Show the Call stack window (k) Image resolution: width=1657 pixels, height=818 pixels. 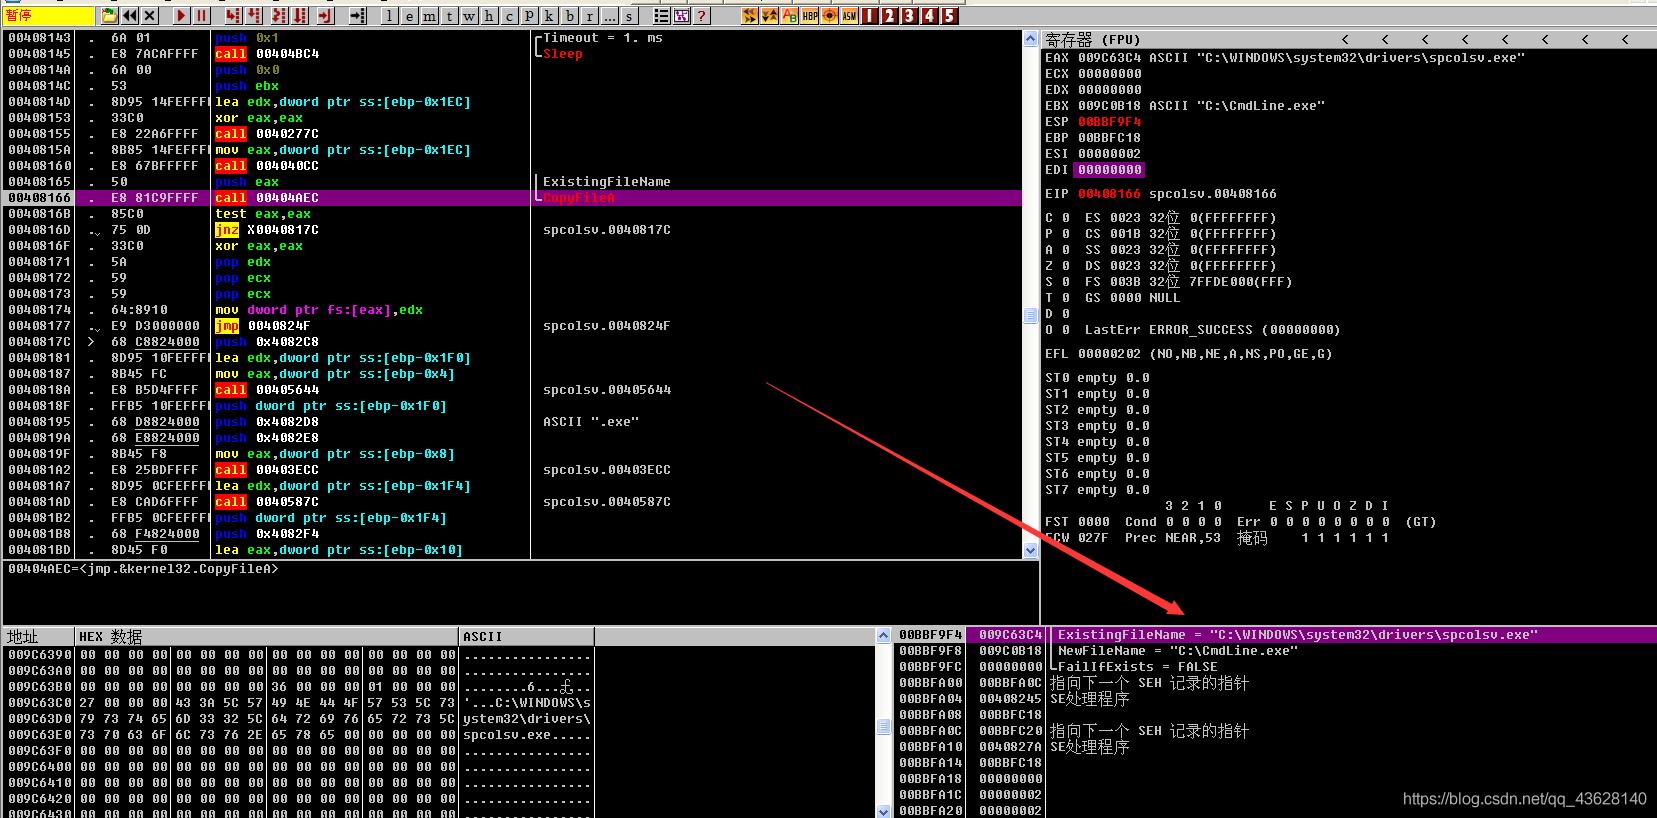point(549,16)
